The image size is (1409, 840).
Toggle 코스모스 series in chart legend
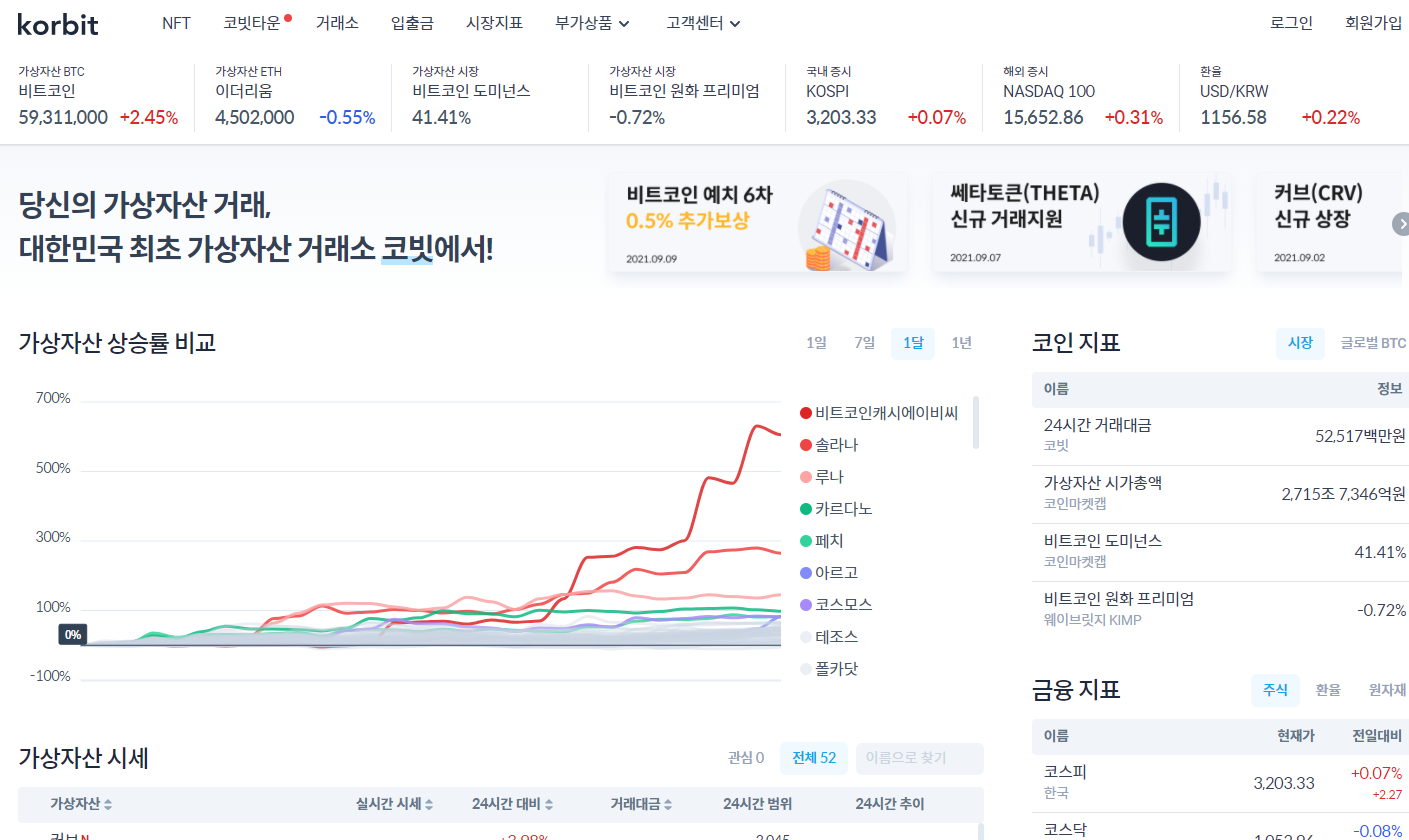[835, 605]
